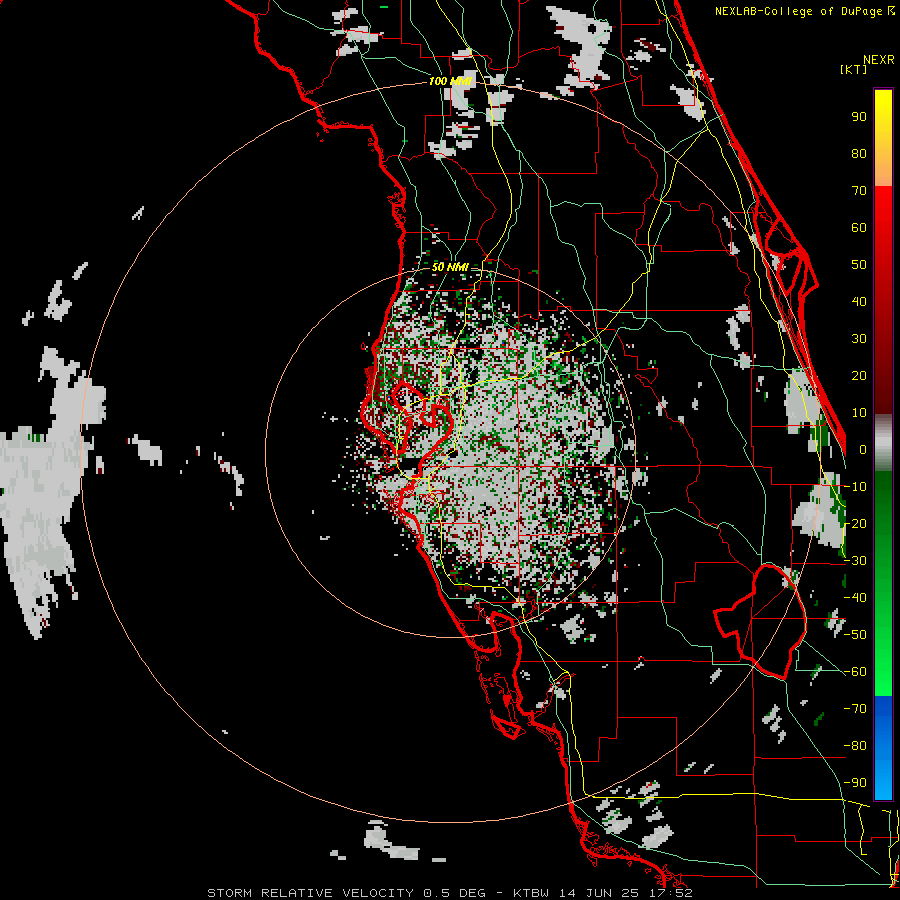Click the -50 value on velocity scale
Image resolution: width=900 pixels, height=900 pixels.
[x=855, y=635]
